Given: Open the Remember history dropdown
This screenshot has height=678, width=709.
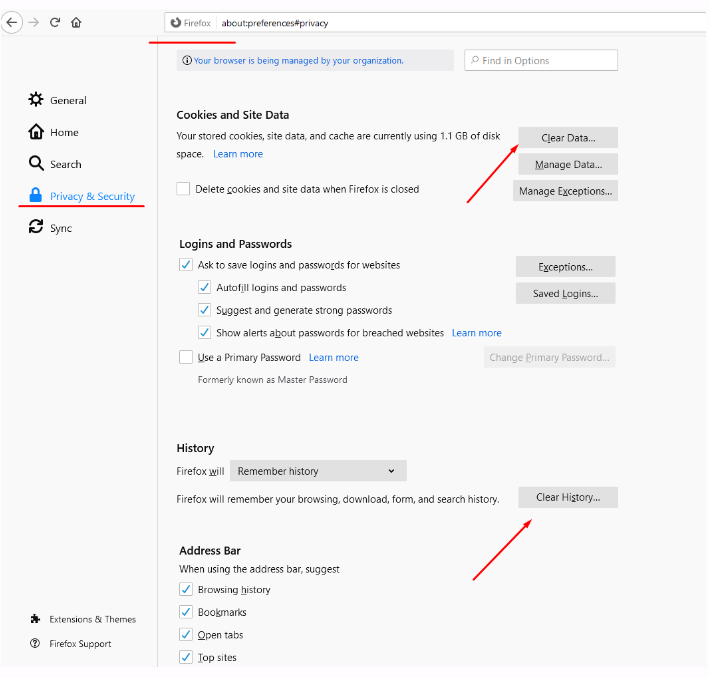Looking at the screenshot, I should [318, 471].
